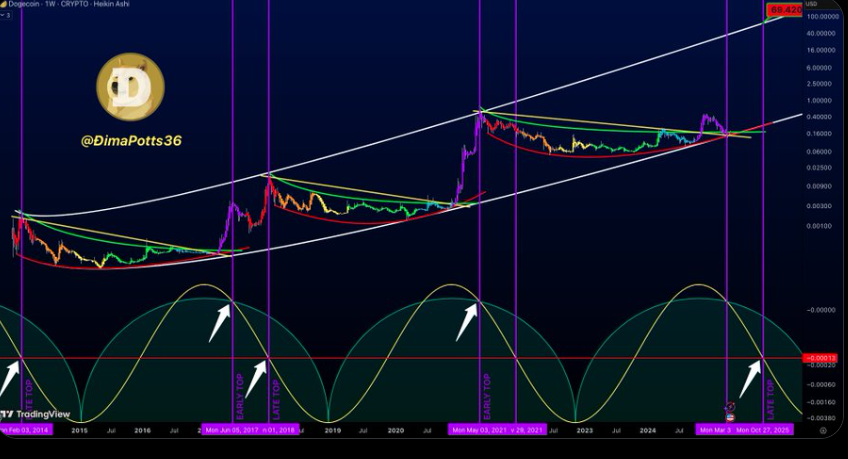The image size is (848, 459).
Task: Open the USD currency selector
Action: pos(810,3)
